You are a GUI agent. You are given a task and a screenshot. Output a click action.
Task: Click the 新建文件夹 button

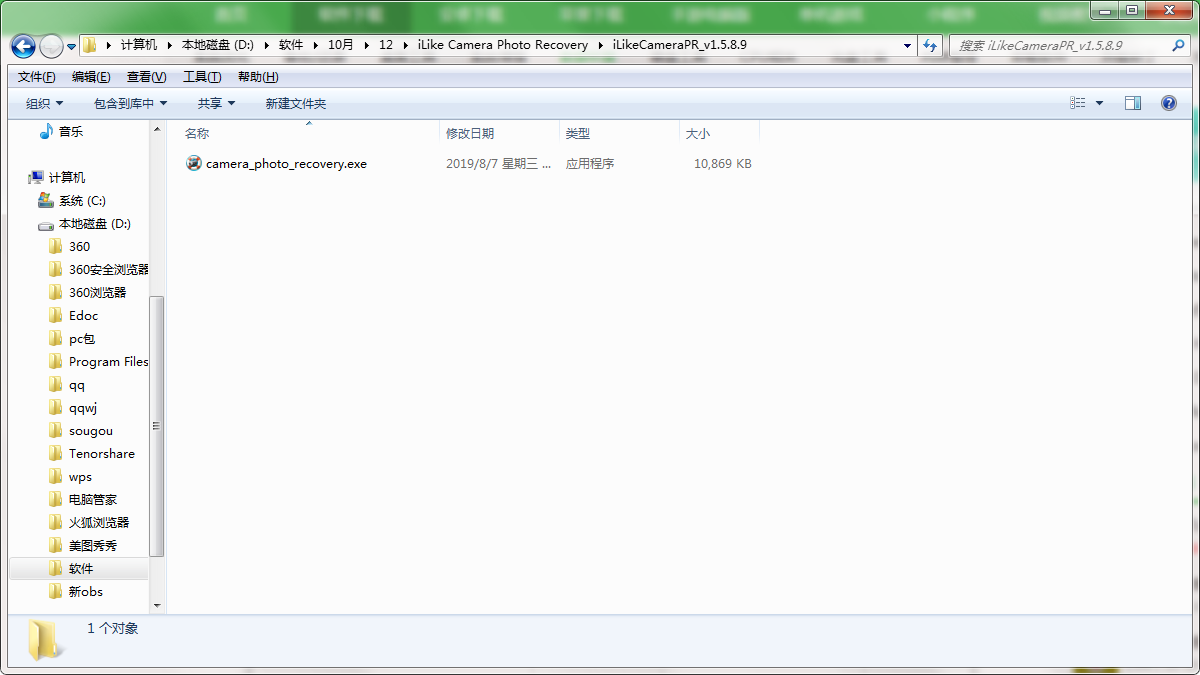coord(295,103)
